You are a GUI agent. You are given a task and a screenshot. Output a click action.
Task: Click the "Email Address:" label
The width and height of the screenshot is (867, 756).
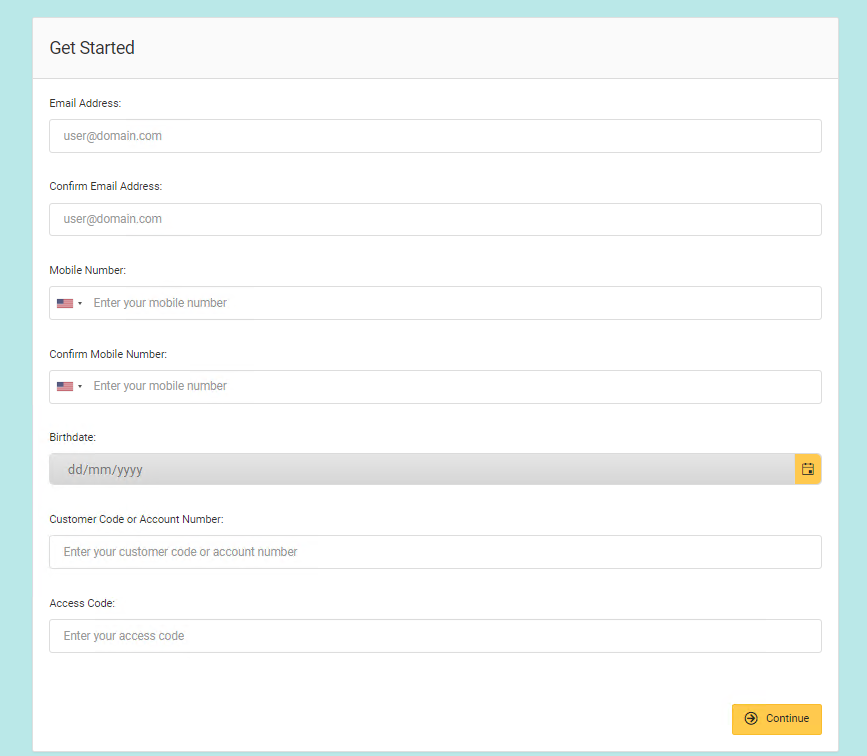click(85, 103)
